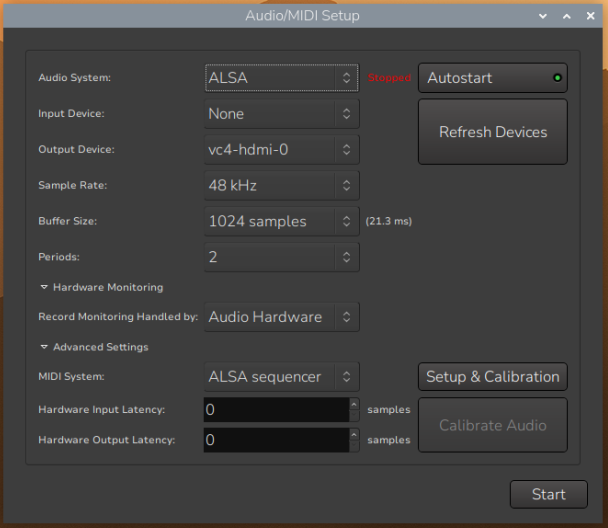
Task: Open the Sample Rate 48 kHz dropdown
Action: [281, 186]
